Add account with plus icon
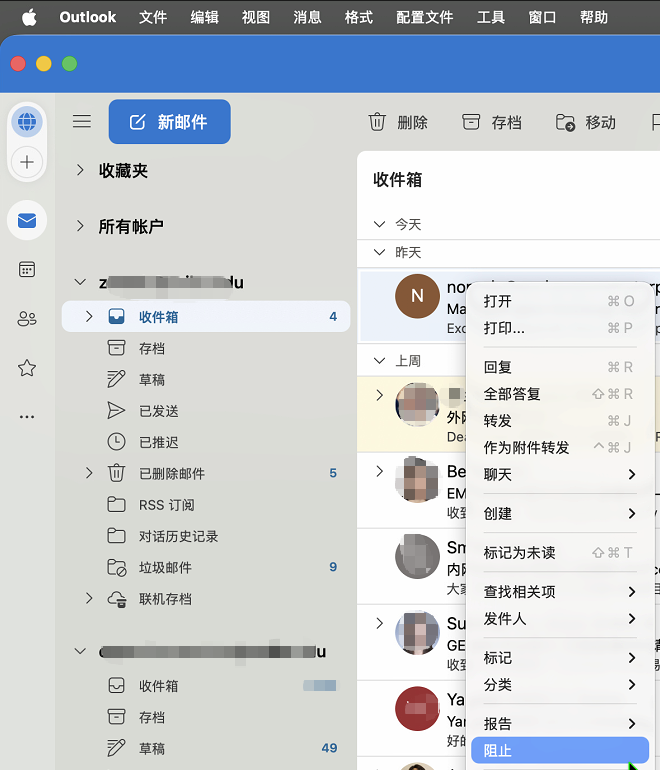660x770 pixels. point(27,162)
